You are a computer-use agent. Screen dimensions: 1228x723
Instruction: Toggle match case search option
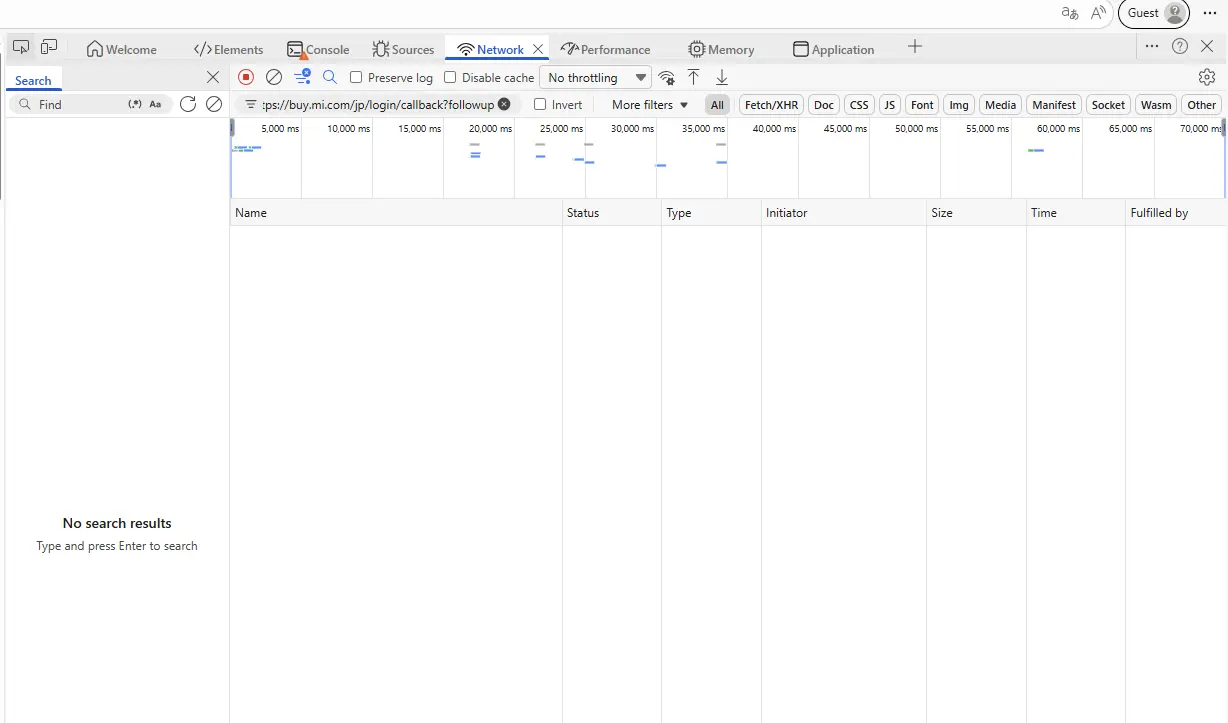pos(155,104)
